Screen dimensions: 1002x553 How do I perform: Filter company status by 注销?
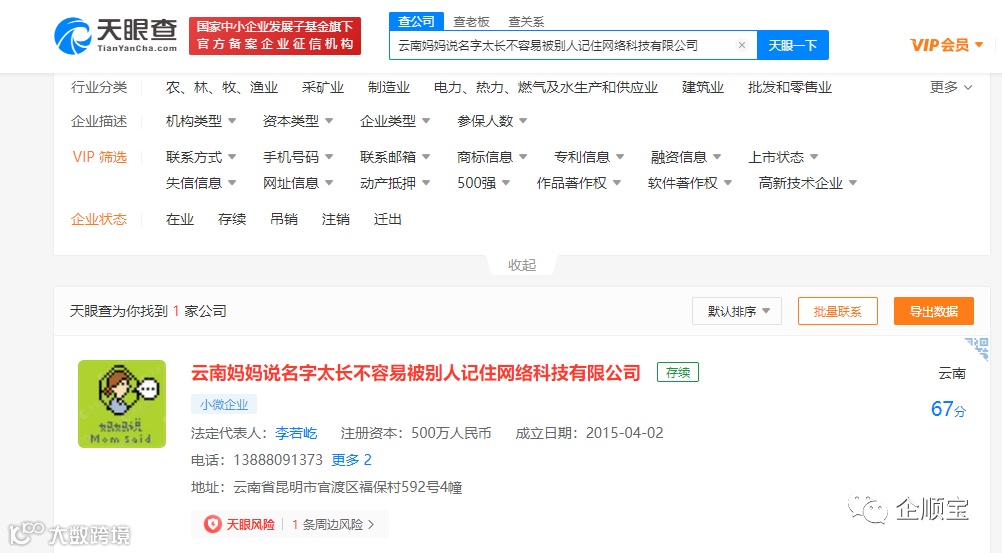coord(335,219)
